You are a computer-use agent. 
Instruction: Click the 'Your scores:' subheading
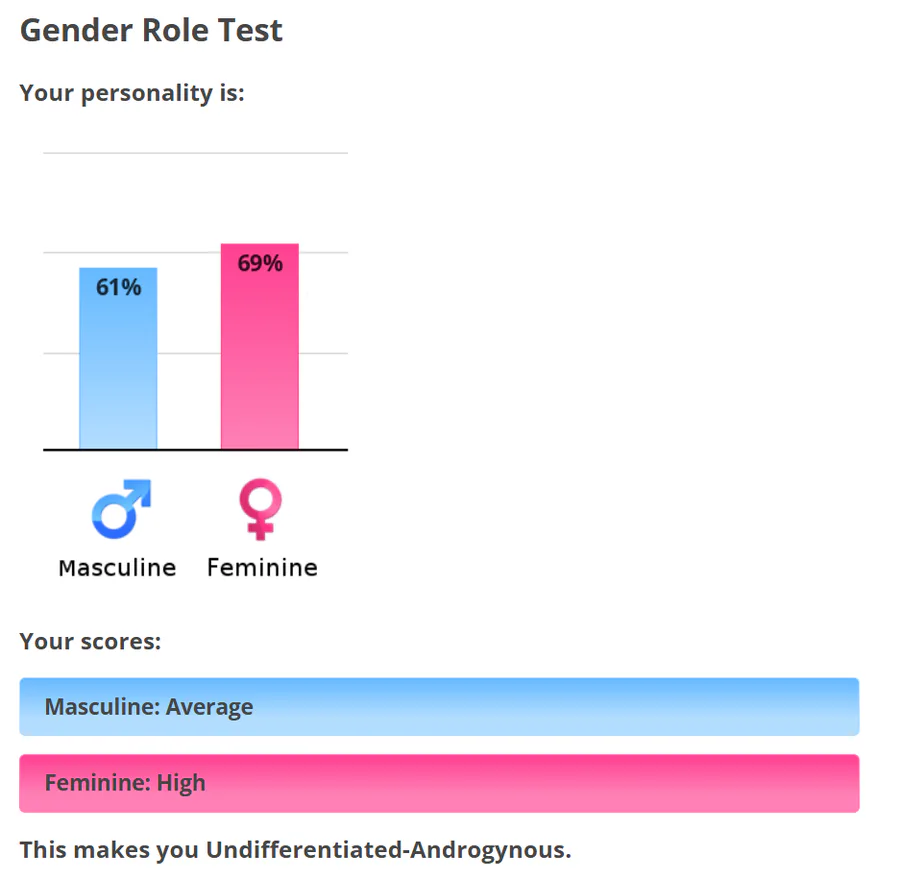point(91,641)
